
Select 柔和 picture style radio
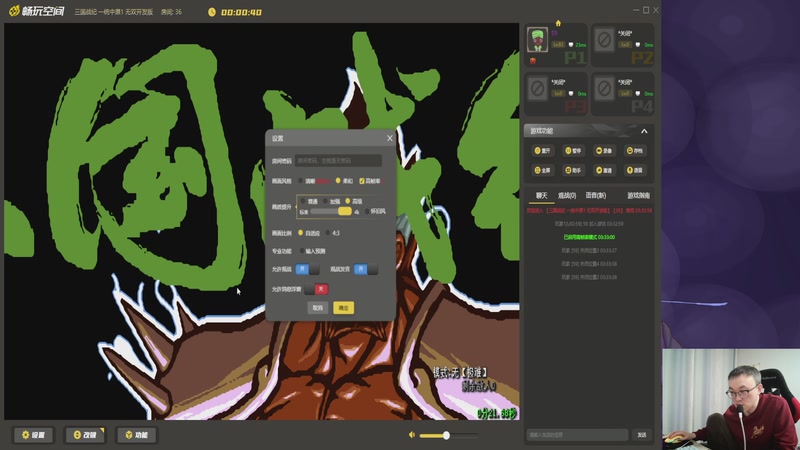[x=338, y=181]
